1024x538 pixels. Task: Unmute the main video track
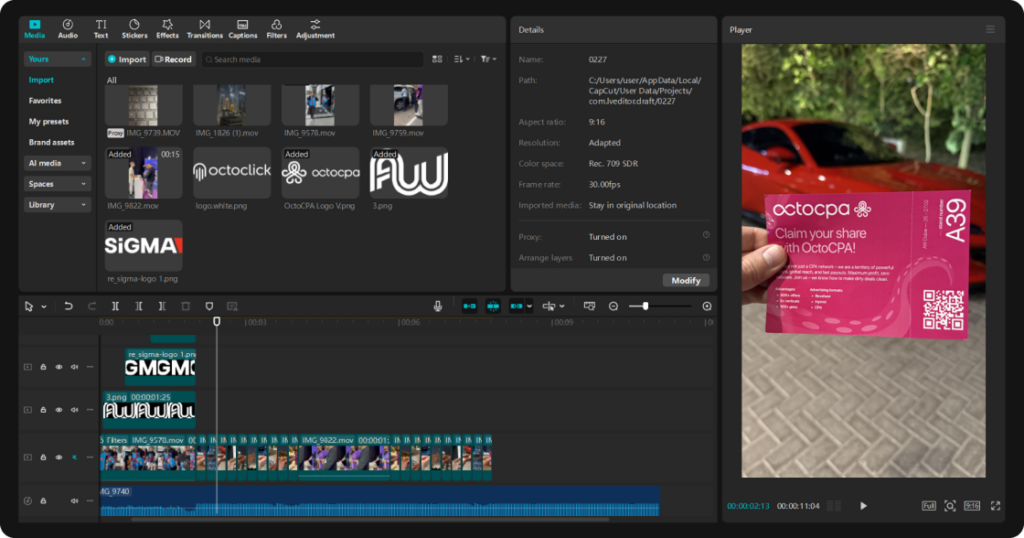[74, 457]
